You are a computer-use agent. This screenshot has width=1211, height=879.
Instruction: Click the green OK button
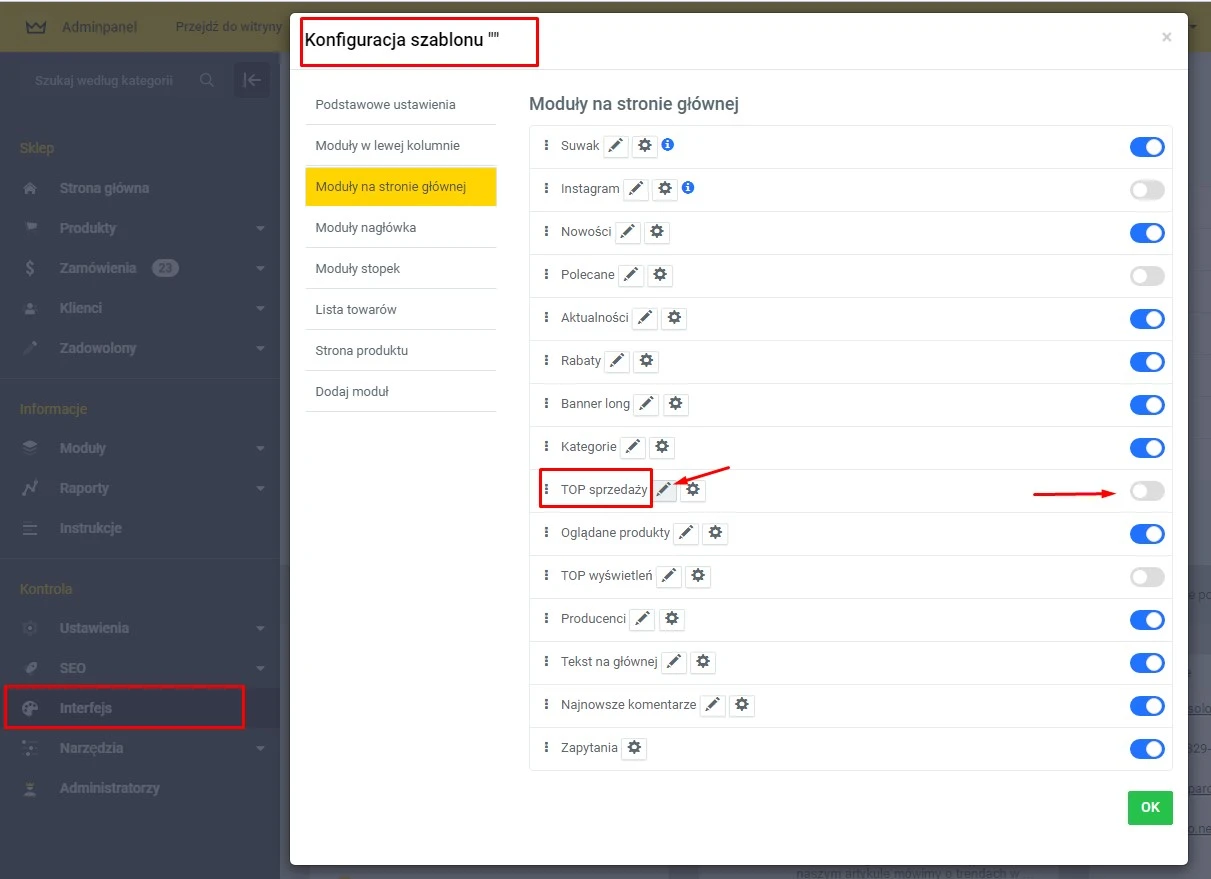pyautogui.click(x=1149, y=807)
